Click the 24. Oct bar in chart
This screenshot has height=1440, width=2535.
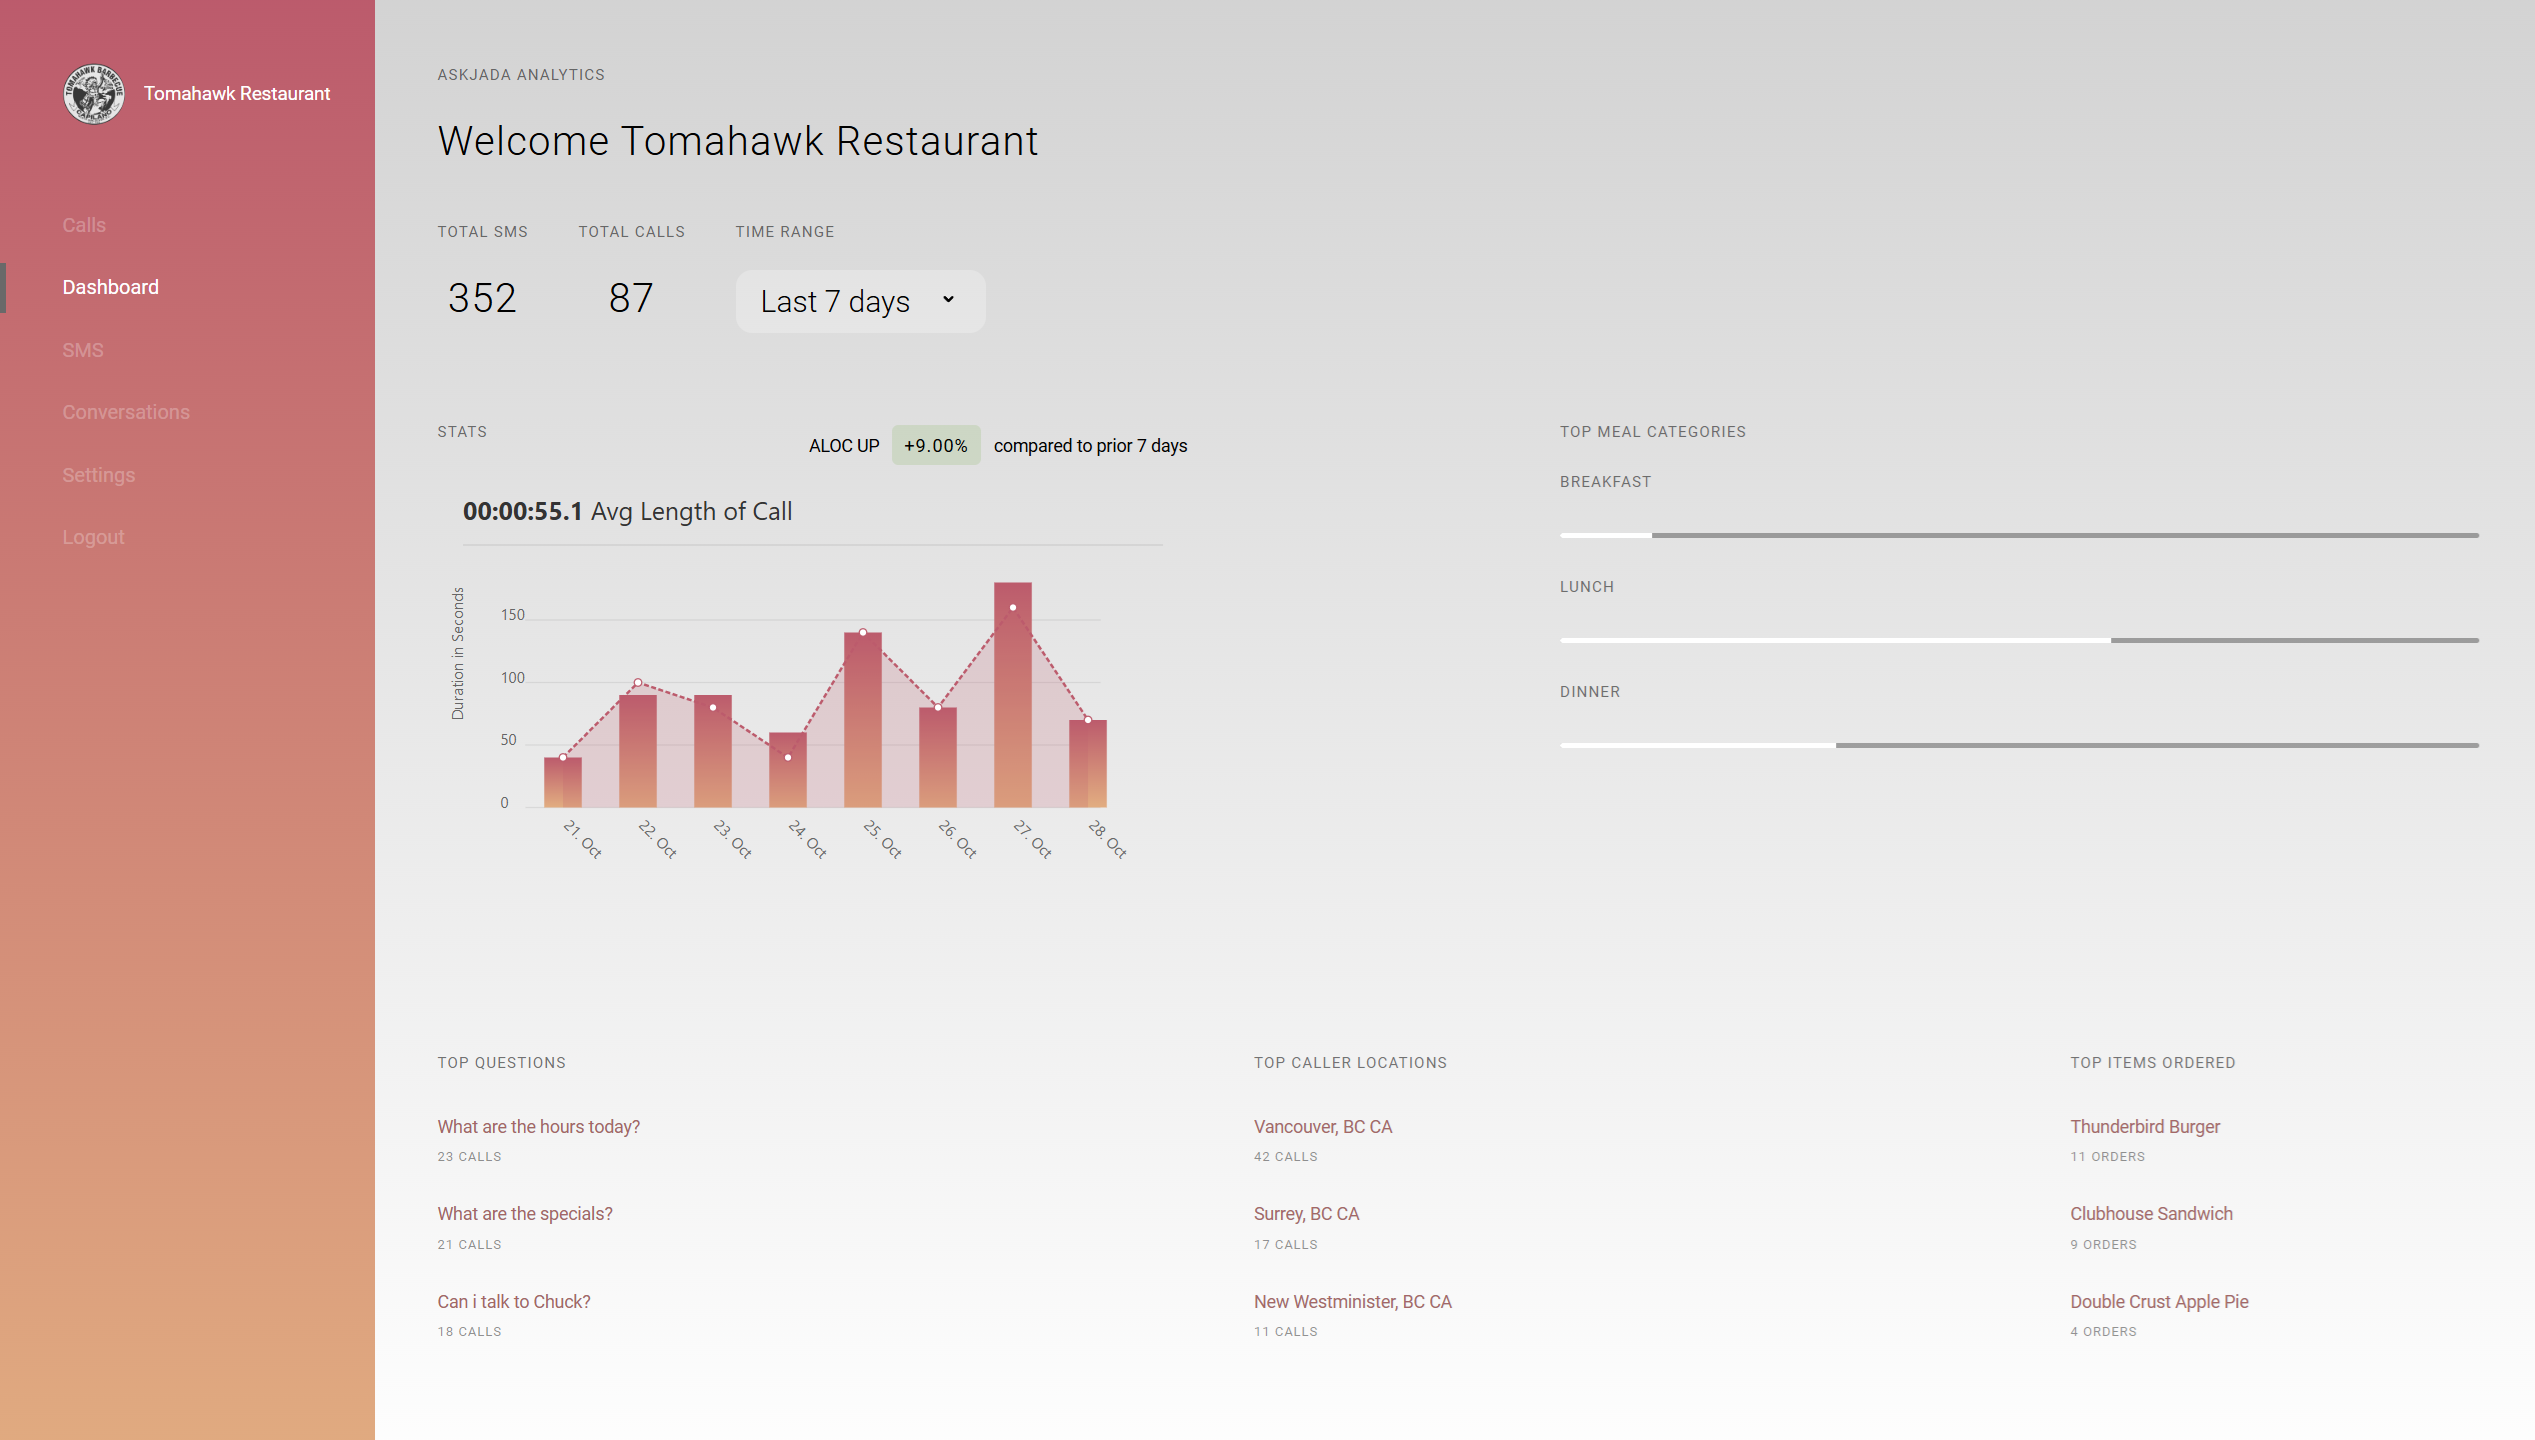pos(788,770)
